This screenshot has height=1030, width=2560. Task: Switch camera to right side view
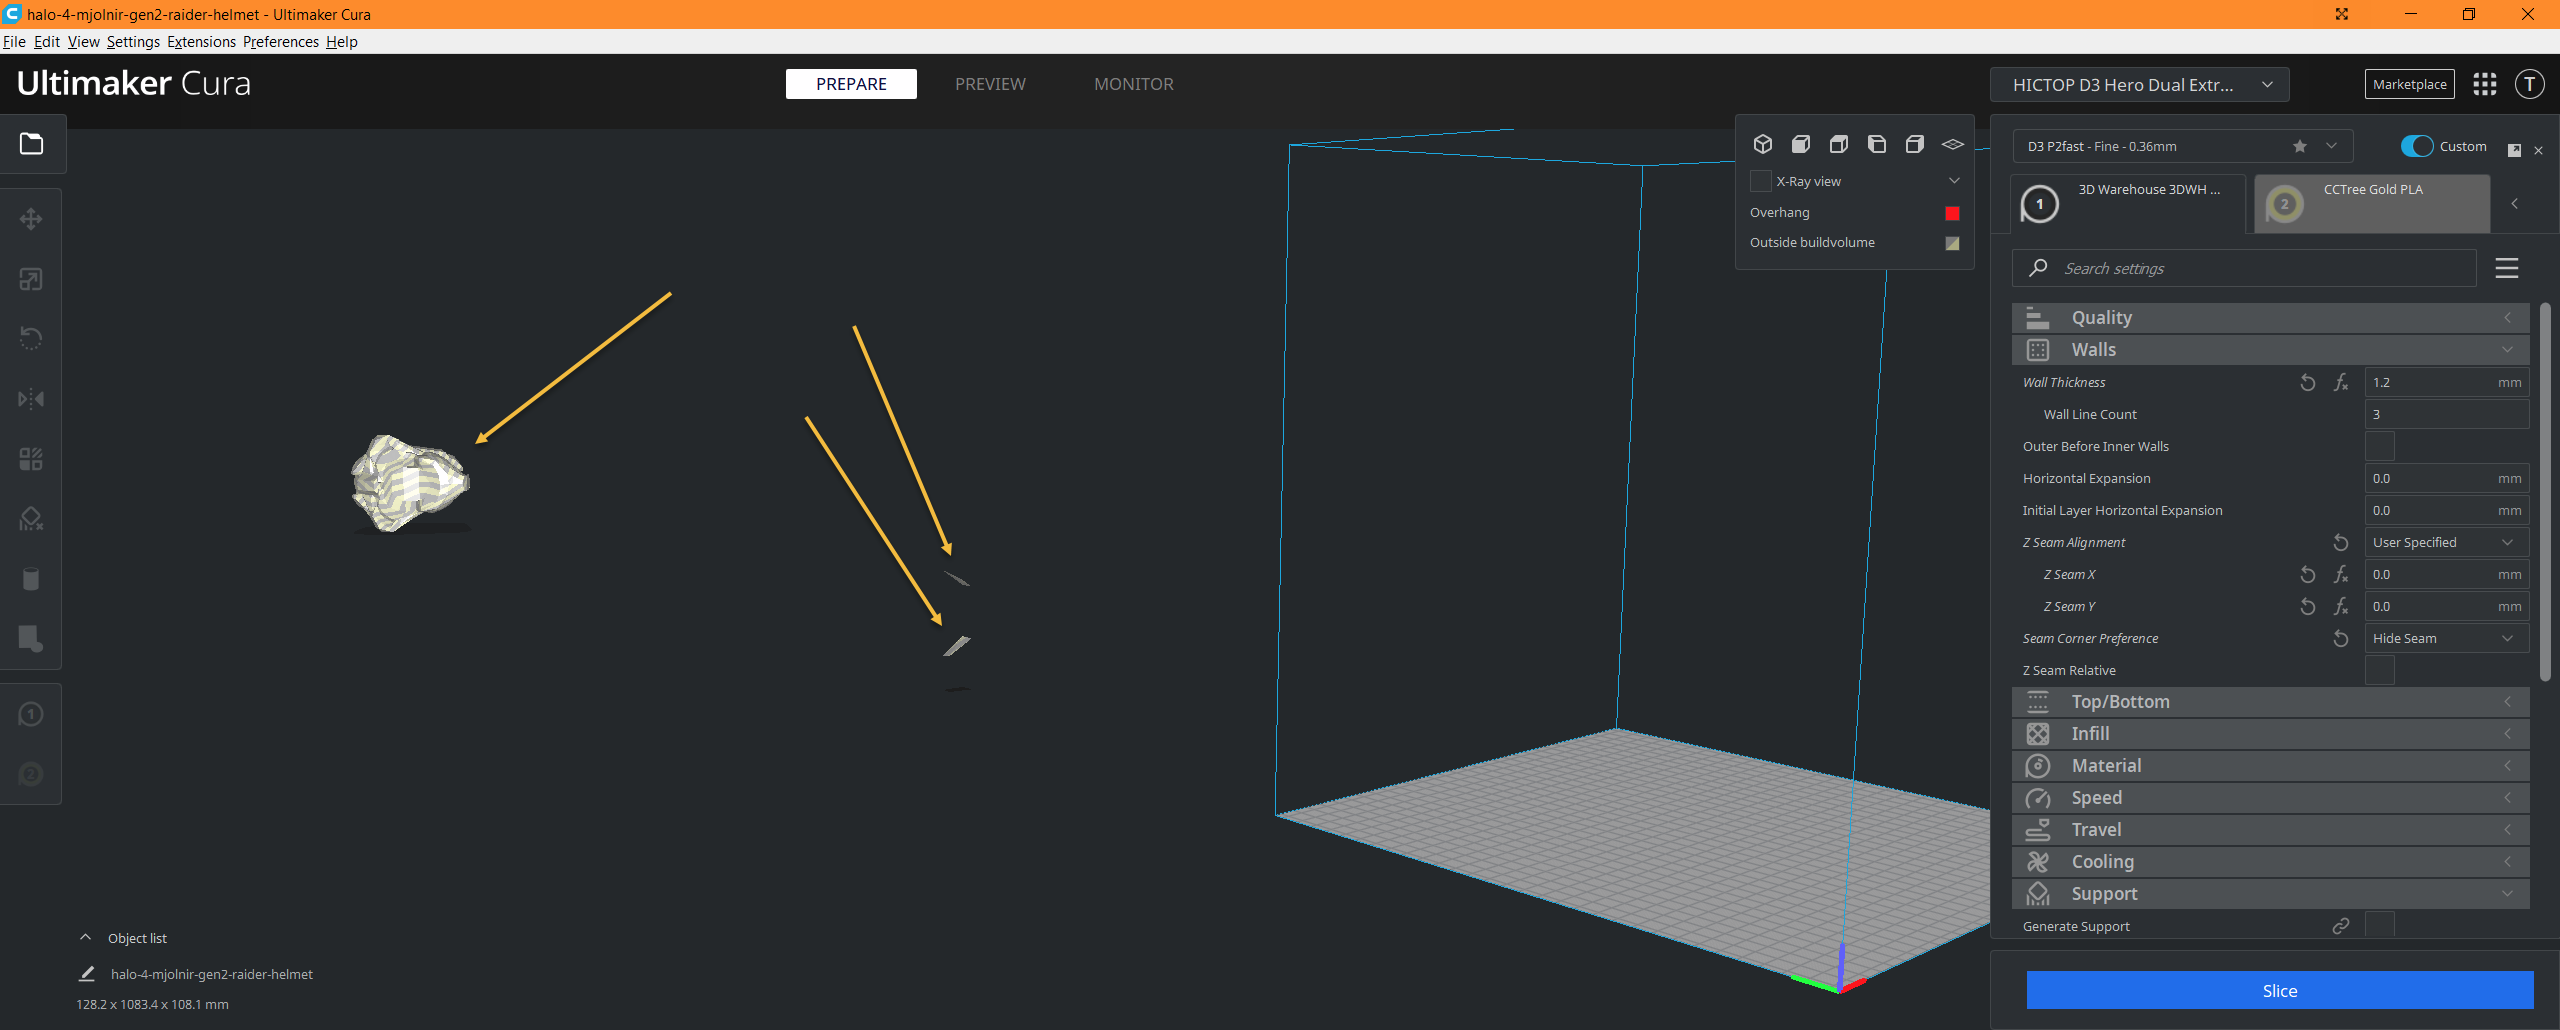pos(1915,144)
